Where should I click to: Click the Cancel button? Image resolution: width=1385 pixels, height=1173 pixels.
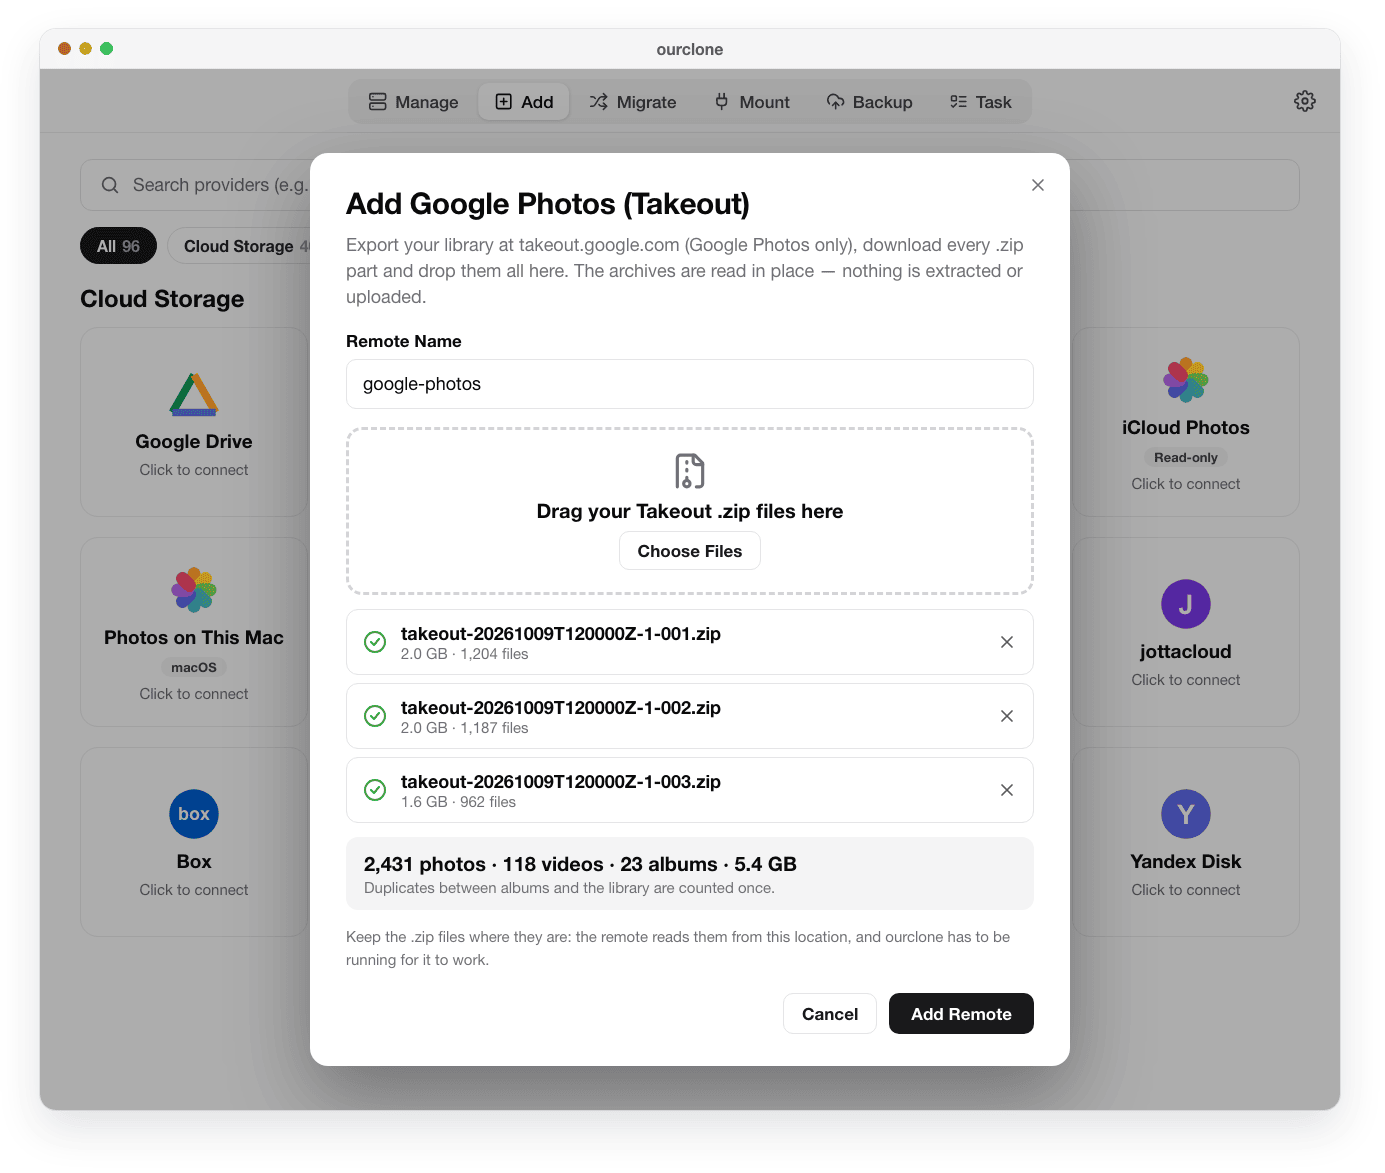click(x=830, y=1014)
